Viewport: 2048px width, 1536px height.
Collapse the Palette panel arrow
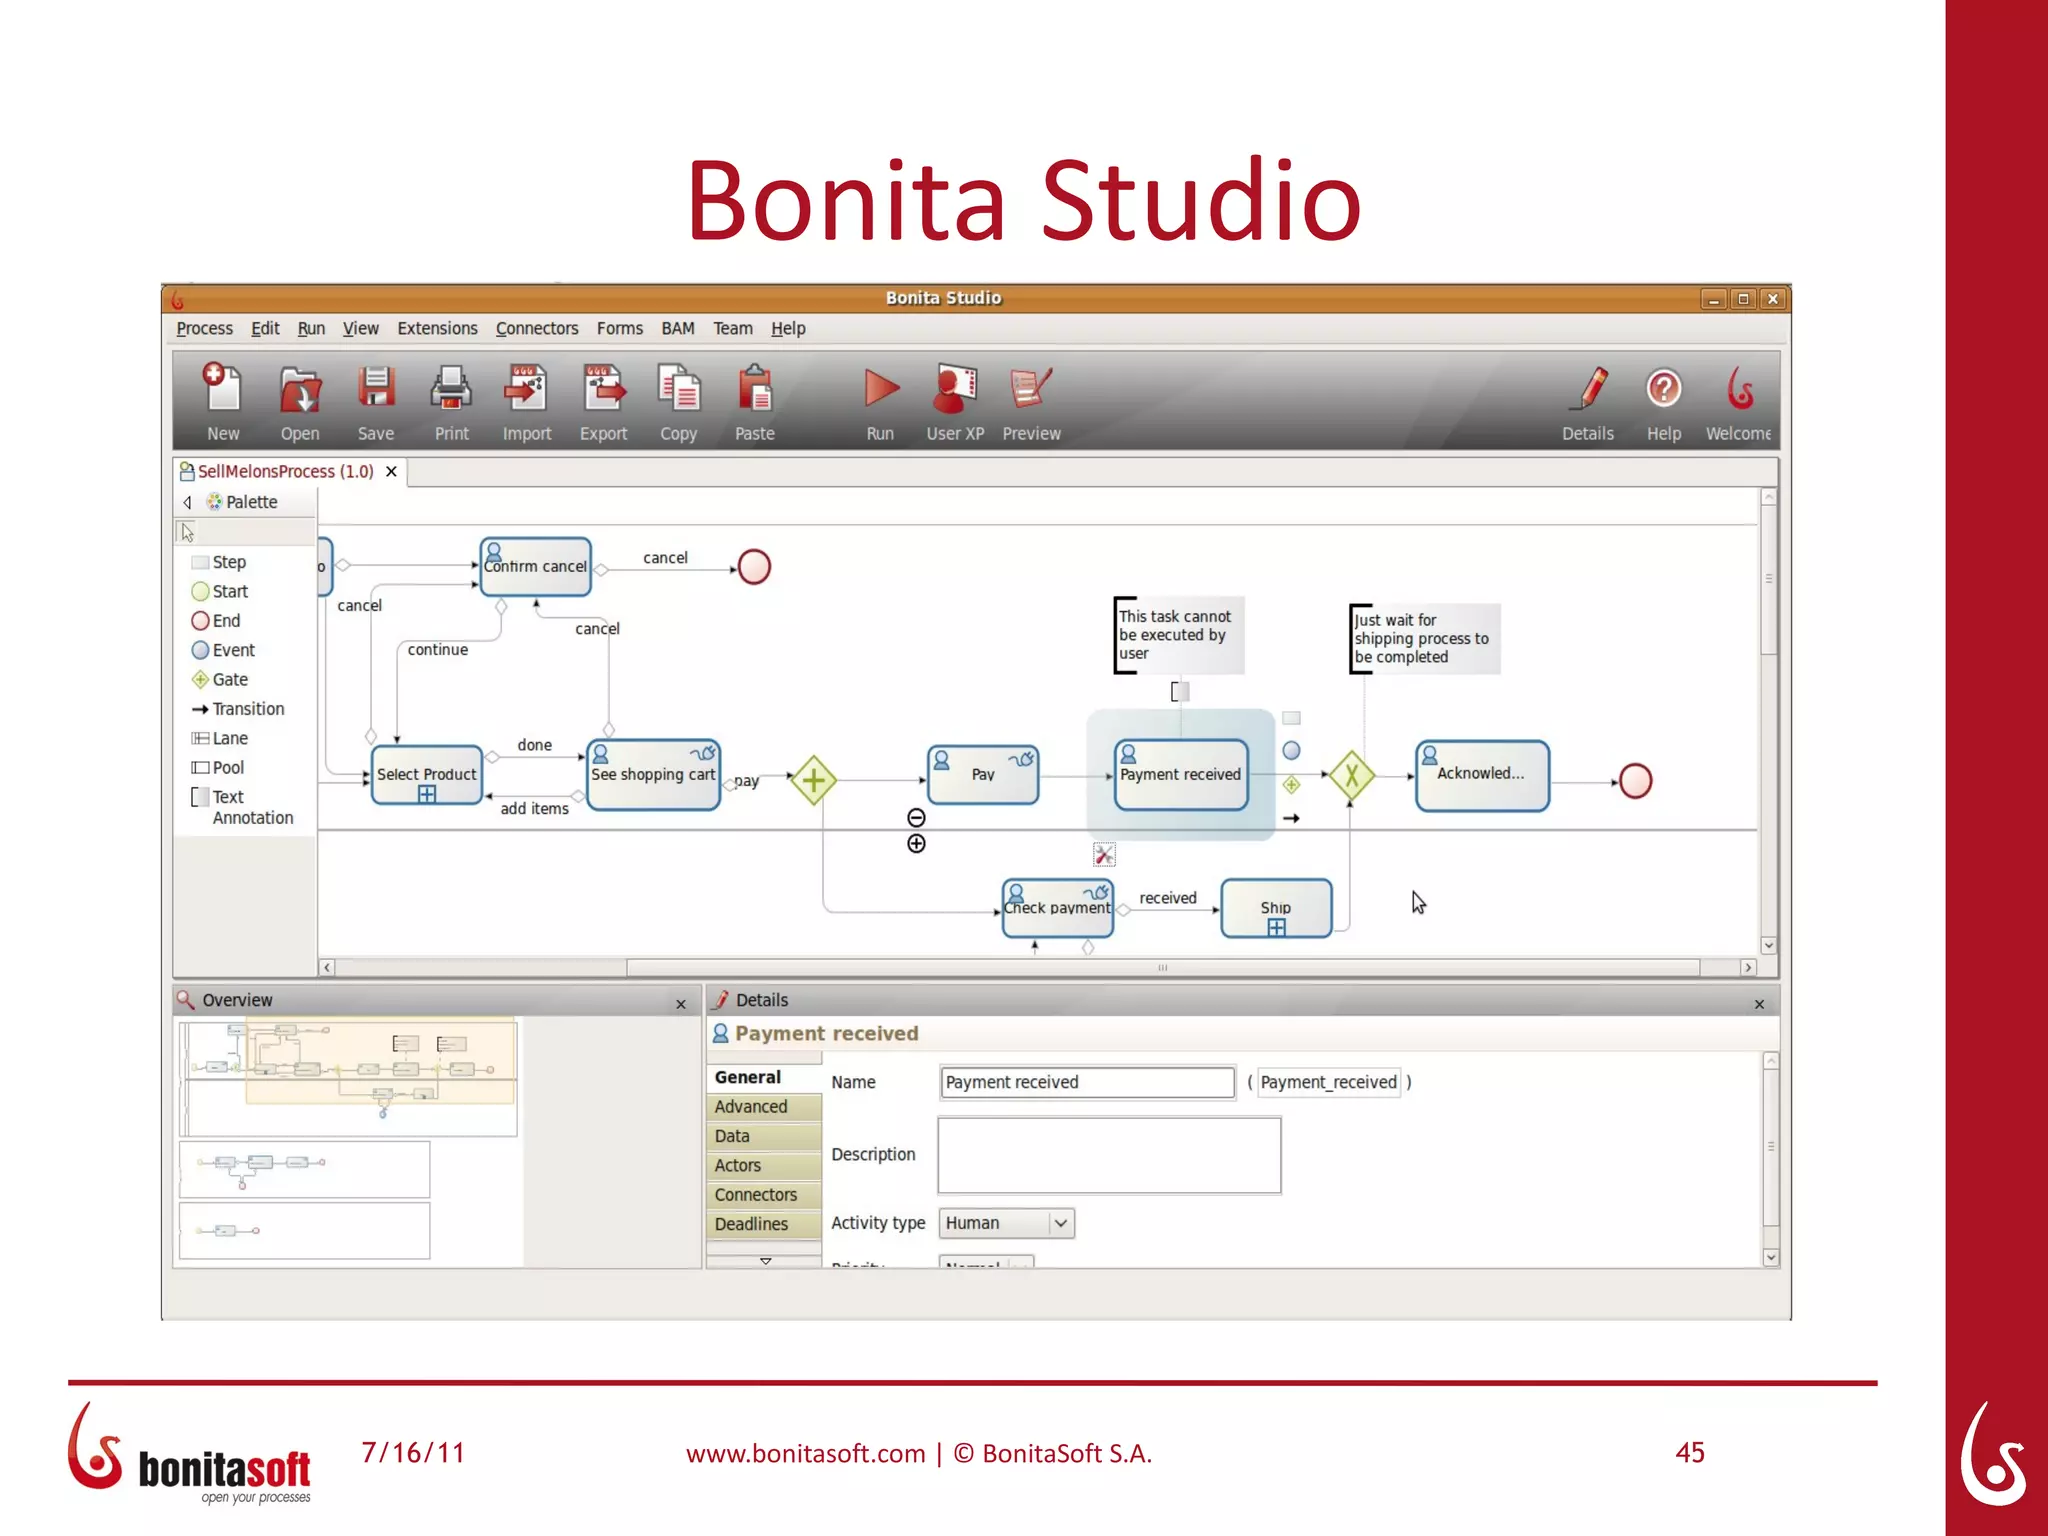pyautogui.click(x=187, y=502)
